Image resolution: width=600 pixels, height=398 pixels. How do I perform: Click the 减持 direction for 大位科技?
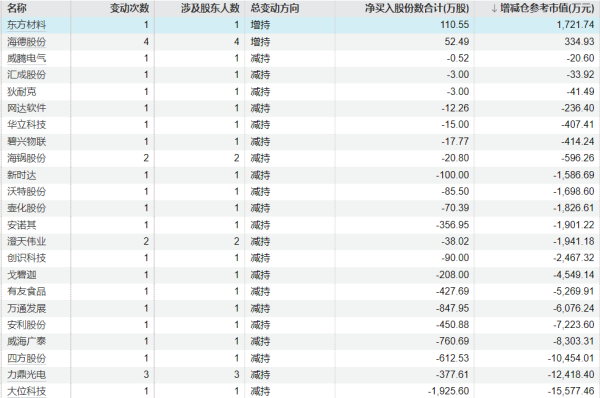[260, 391]
